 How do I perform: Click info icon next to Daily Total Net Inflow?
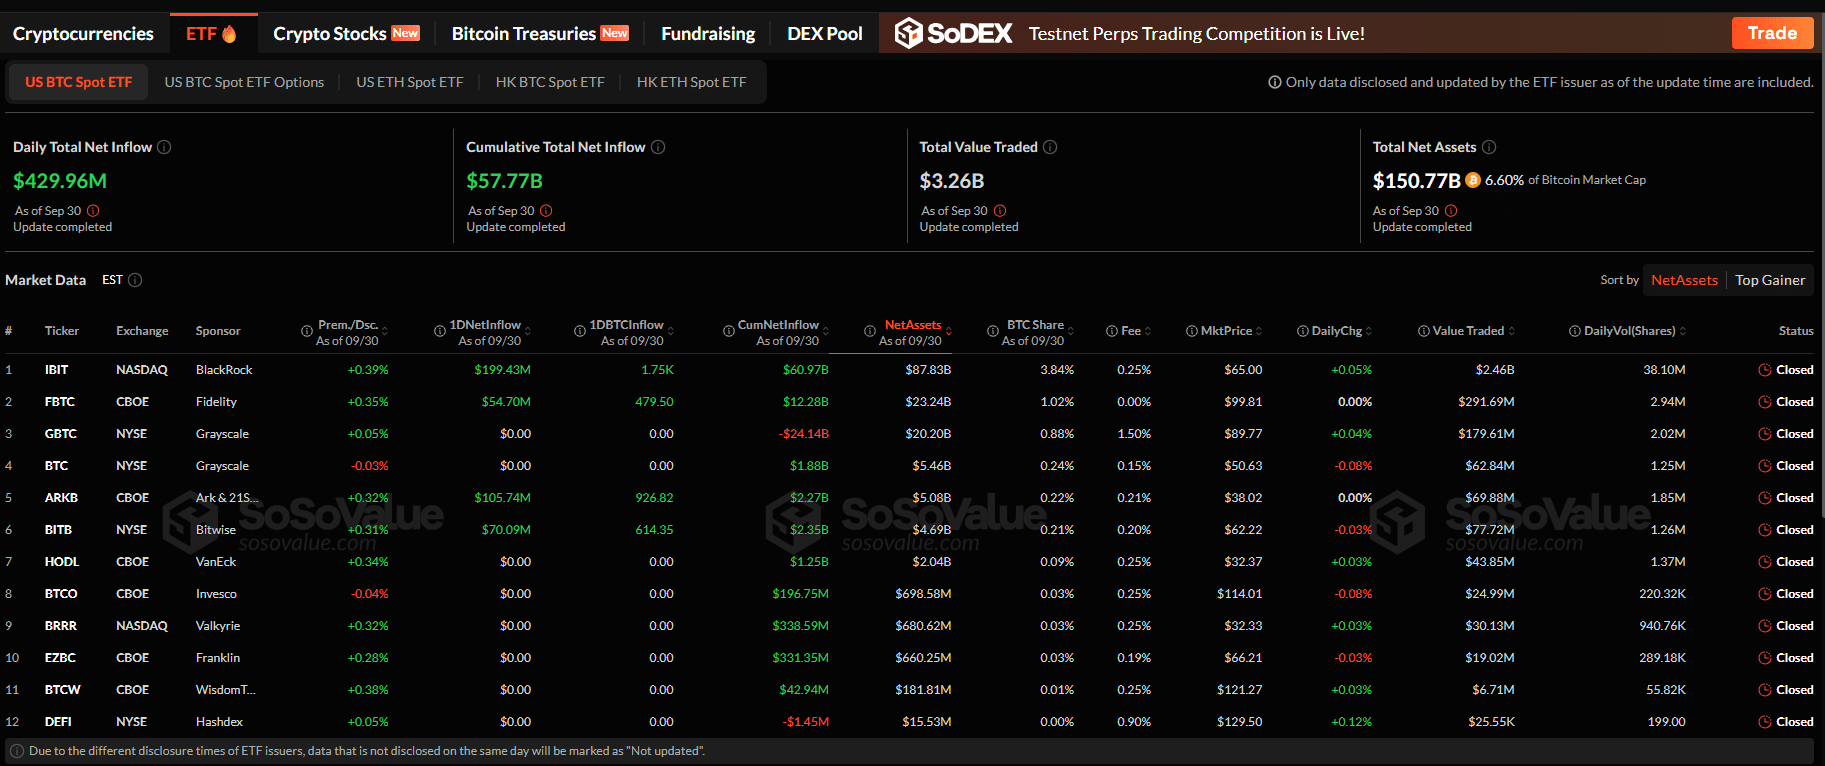coord(164,147)
